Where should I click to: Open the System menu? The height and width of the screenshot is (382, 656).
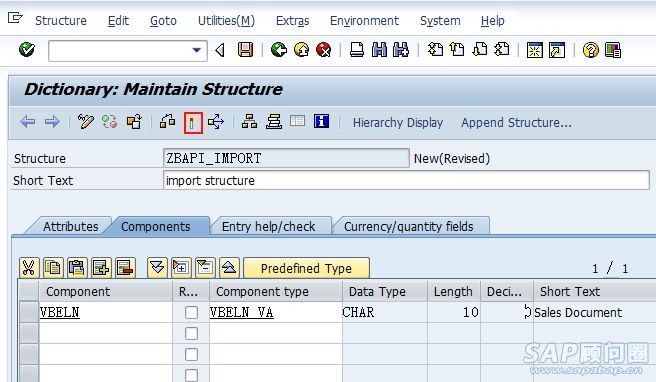coord(440,21)
